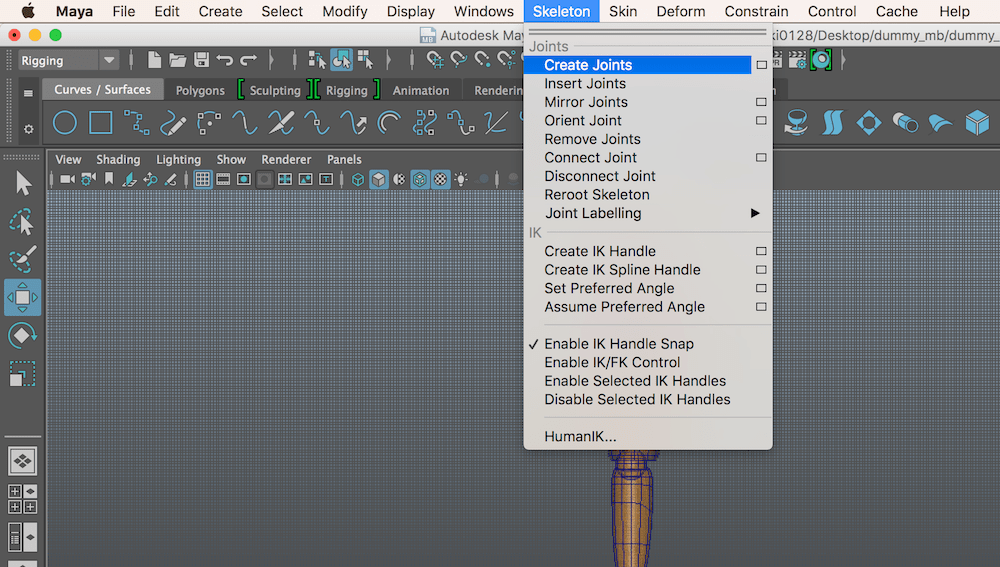Viewport: 1000px width, 567px height.
Task: Open the viewport View menu
Action: point(68,159)
